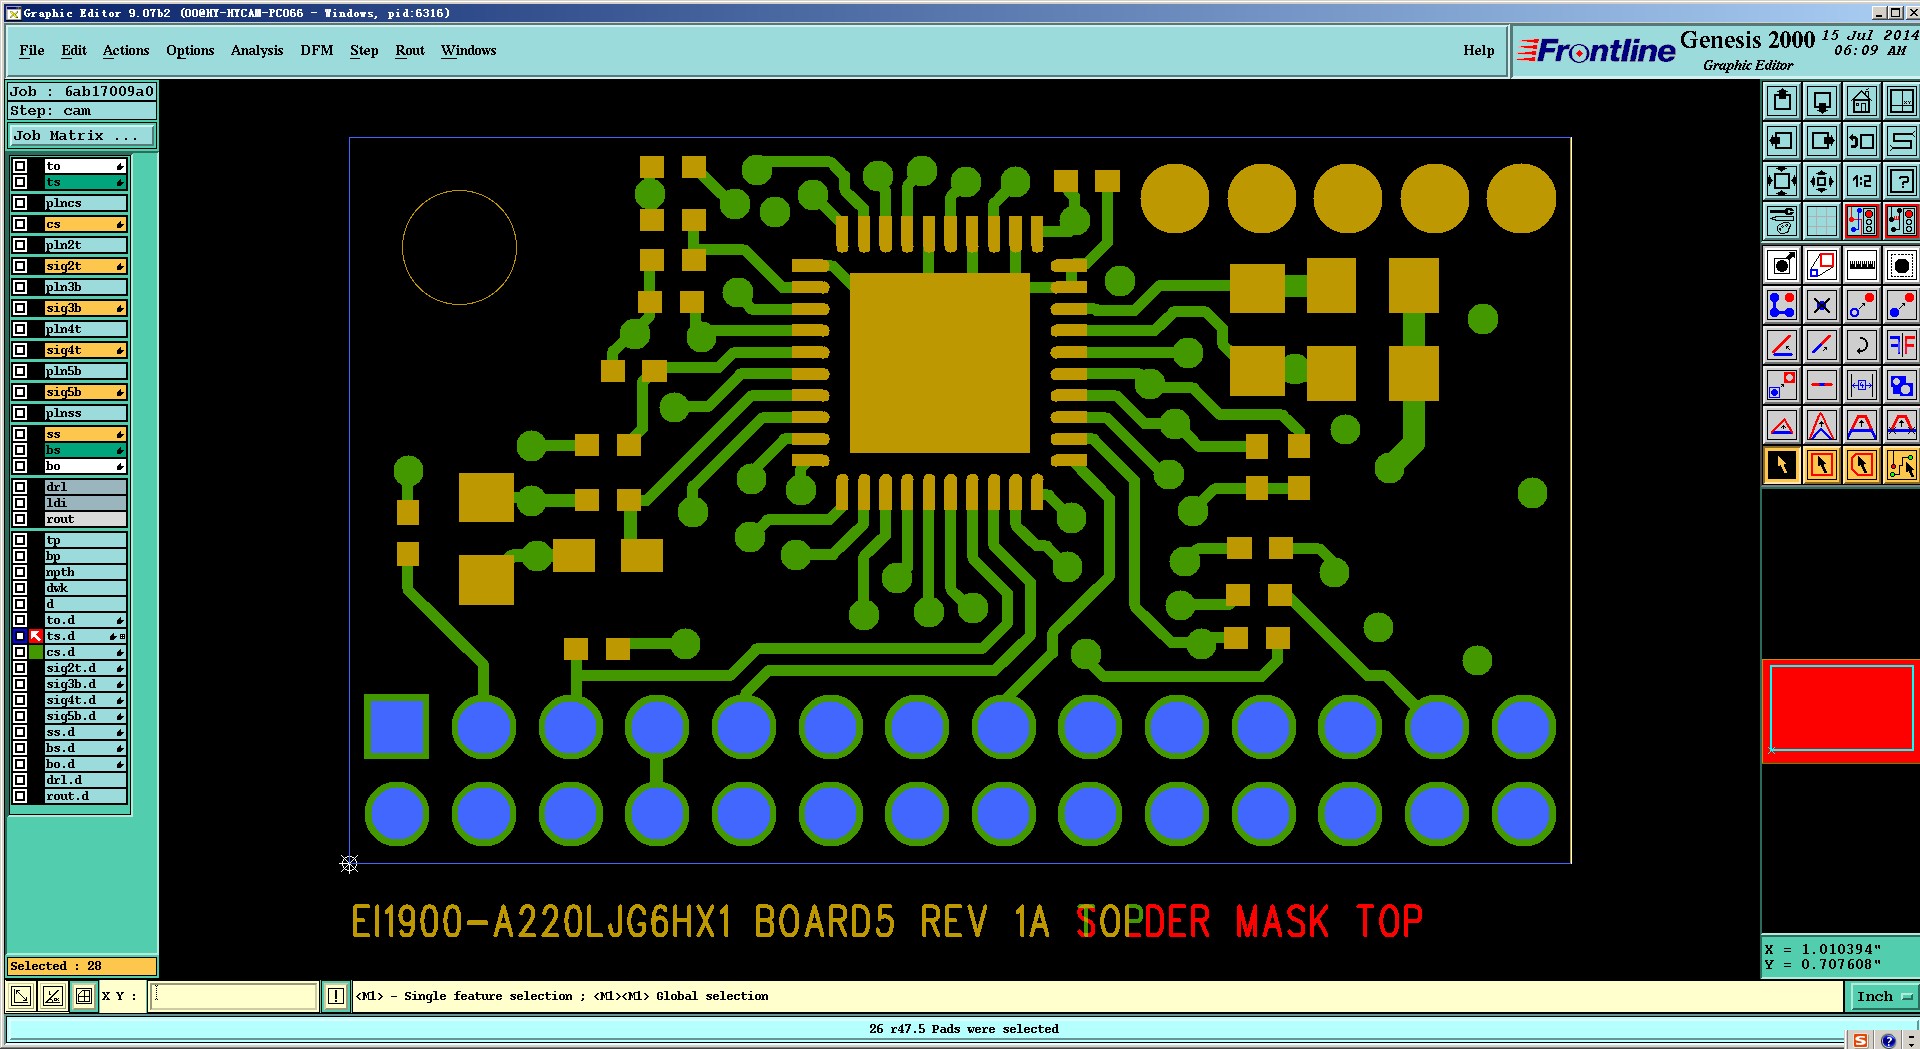Select the 'rout.d' layer name
Screen dimensions: 1920x1049
click(x=85, y=796)
